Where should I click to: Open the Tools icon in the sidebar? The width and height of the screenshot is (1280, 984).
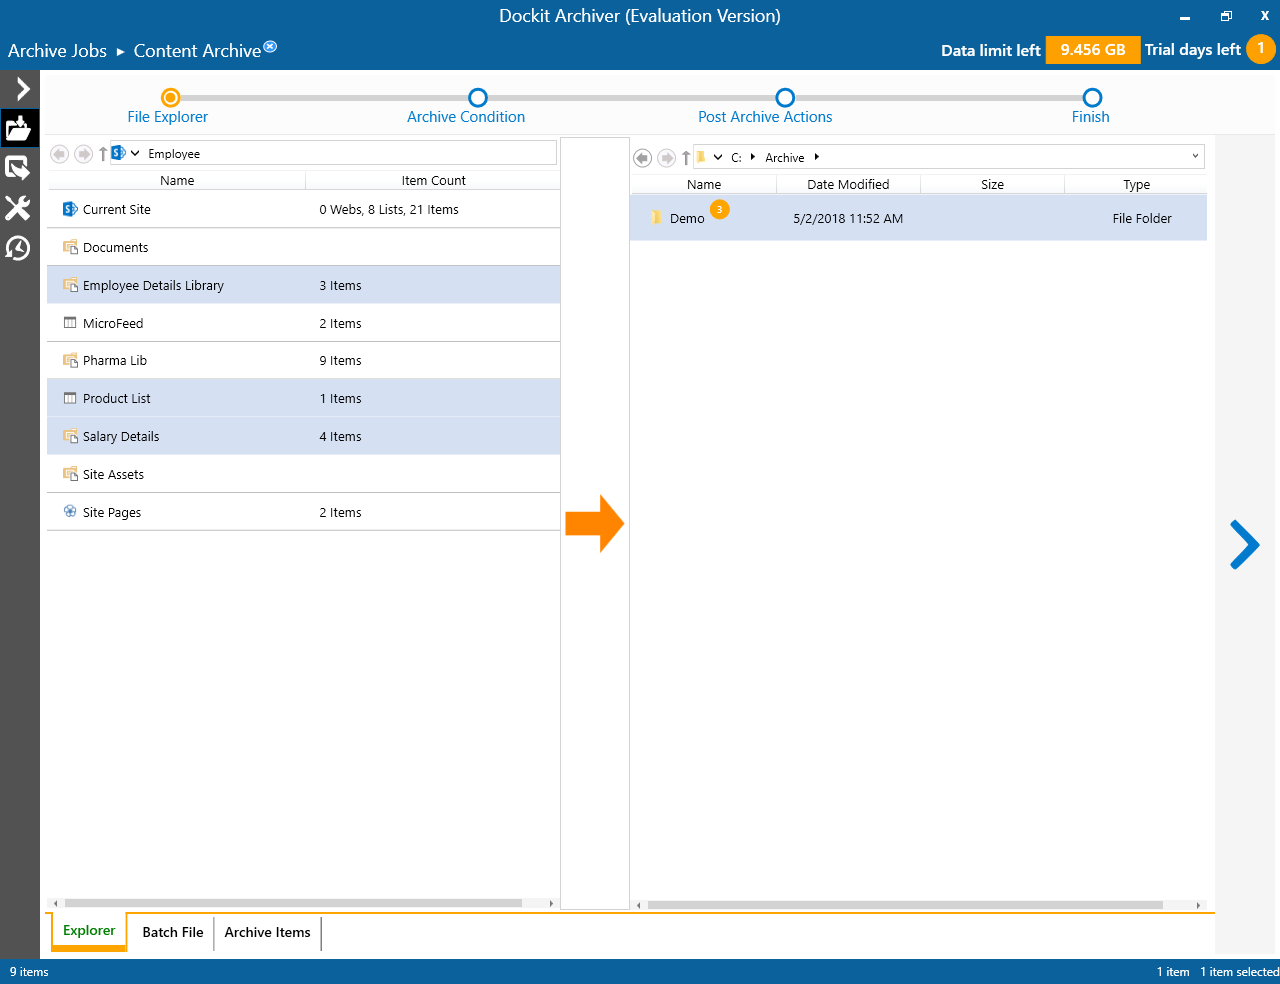pyautogui.click(x=20, y=208)
